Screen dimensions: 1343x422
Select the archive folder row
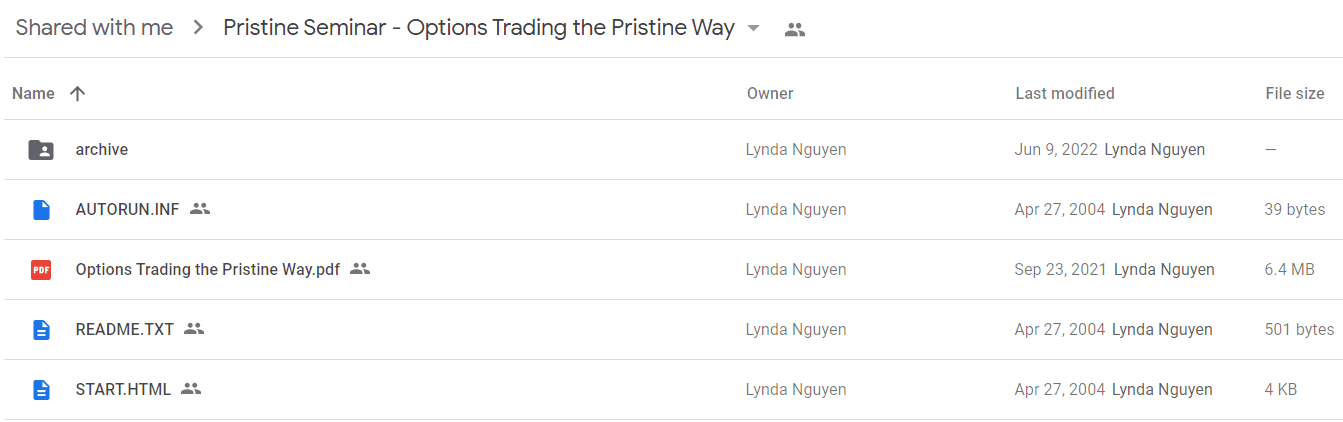671,150
